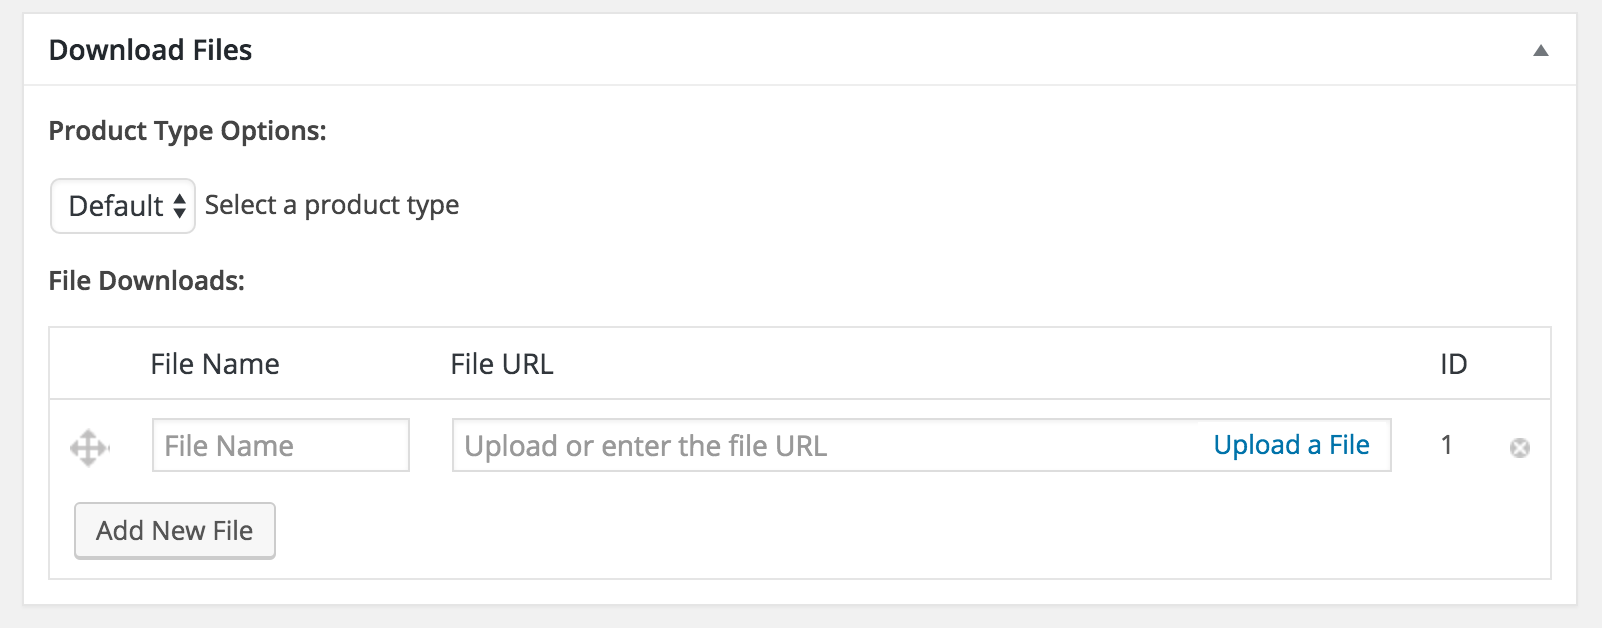
Task: Click the 'Select a product type' description text
Action: tap(332, 205)
